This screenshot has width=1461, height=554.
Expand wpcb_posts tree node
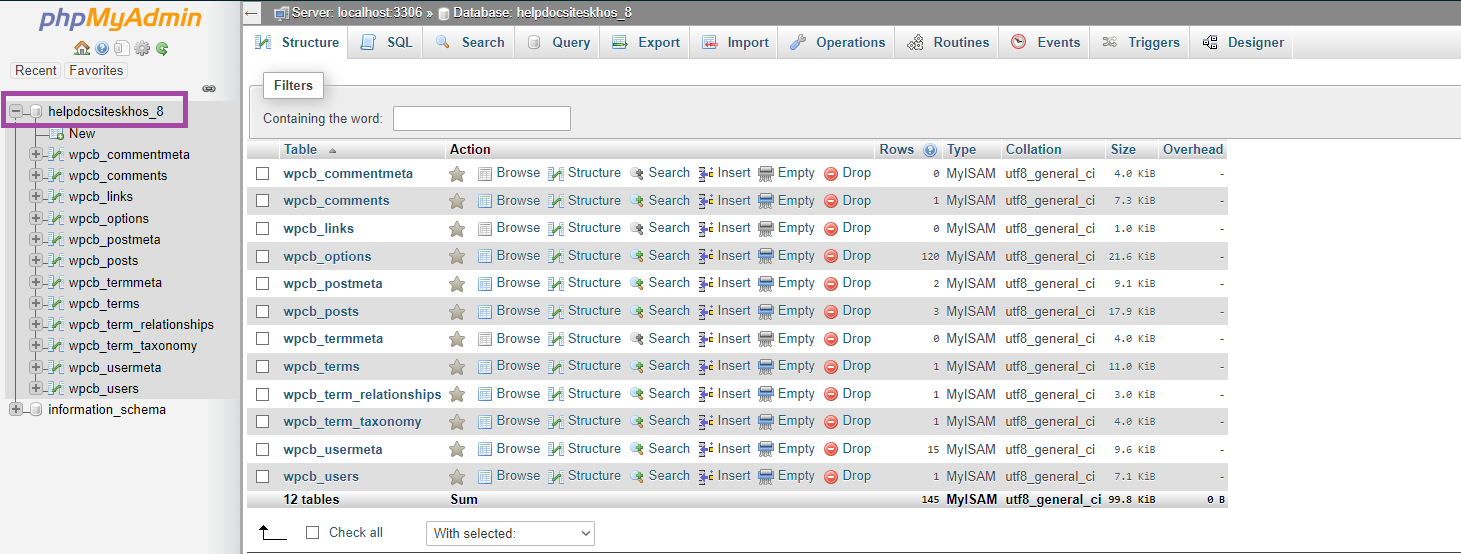pos(36,261)
